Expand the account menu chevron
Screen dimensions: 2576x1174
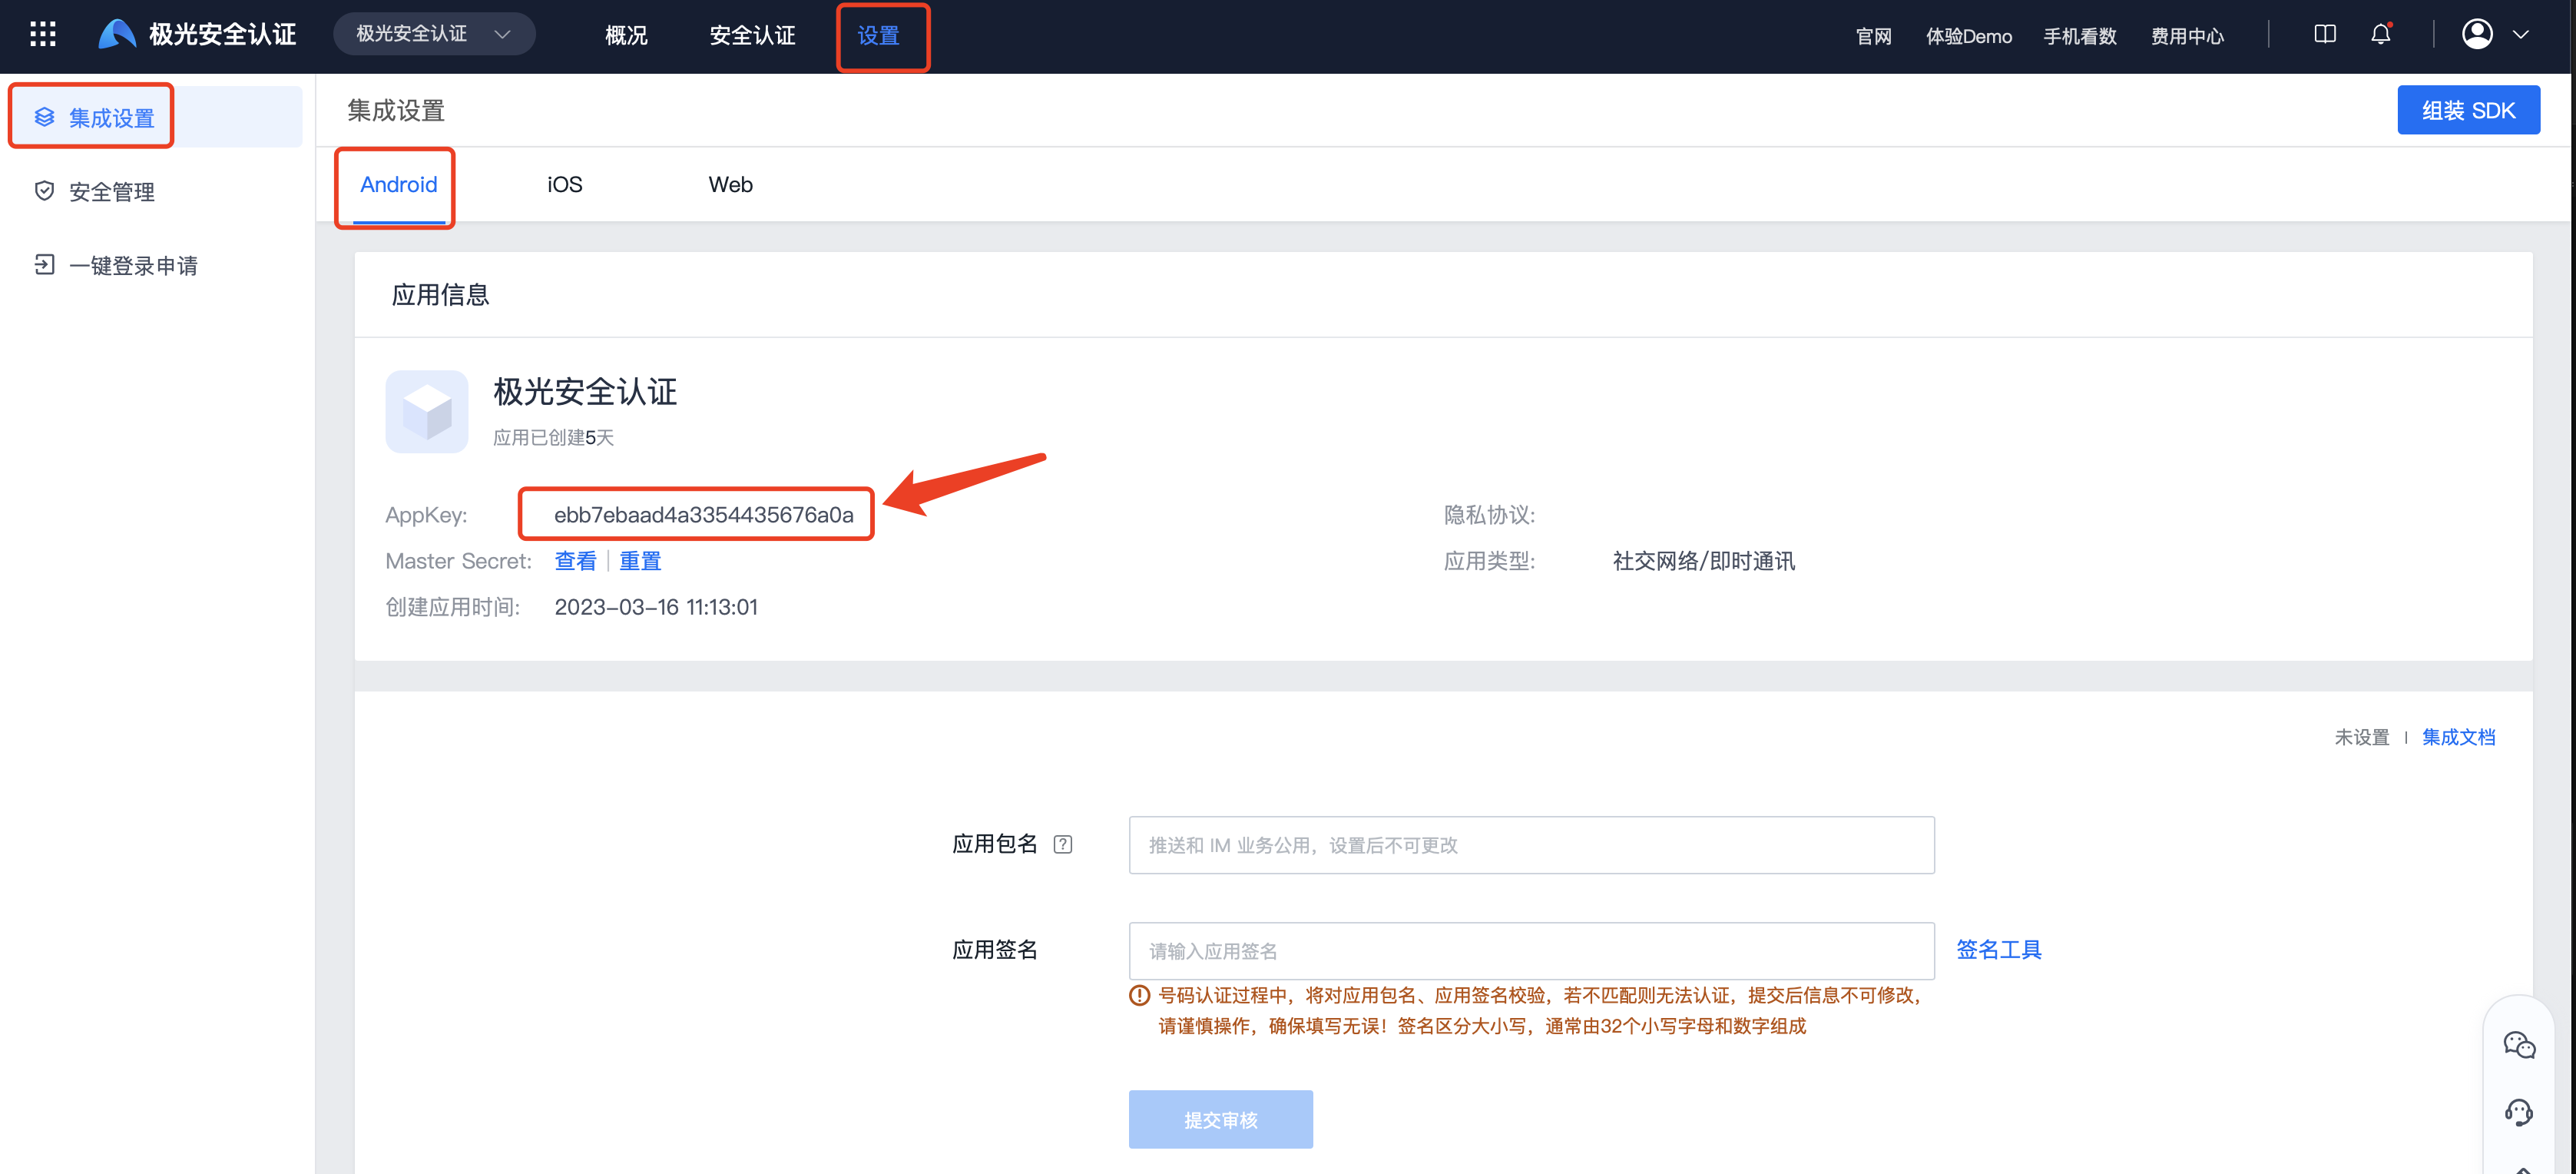click(x=2521, y=34)
